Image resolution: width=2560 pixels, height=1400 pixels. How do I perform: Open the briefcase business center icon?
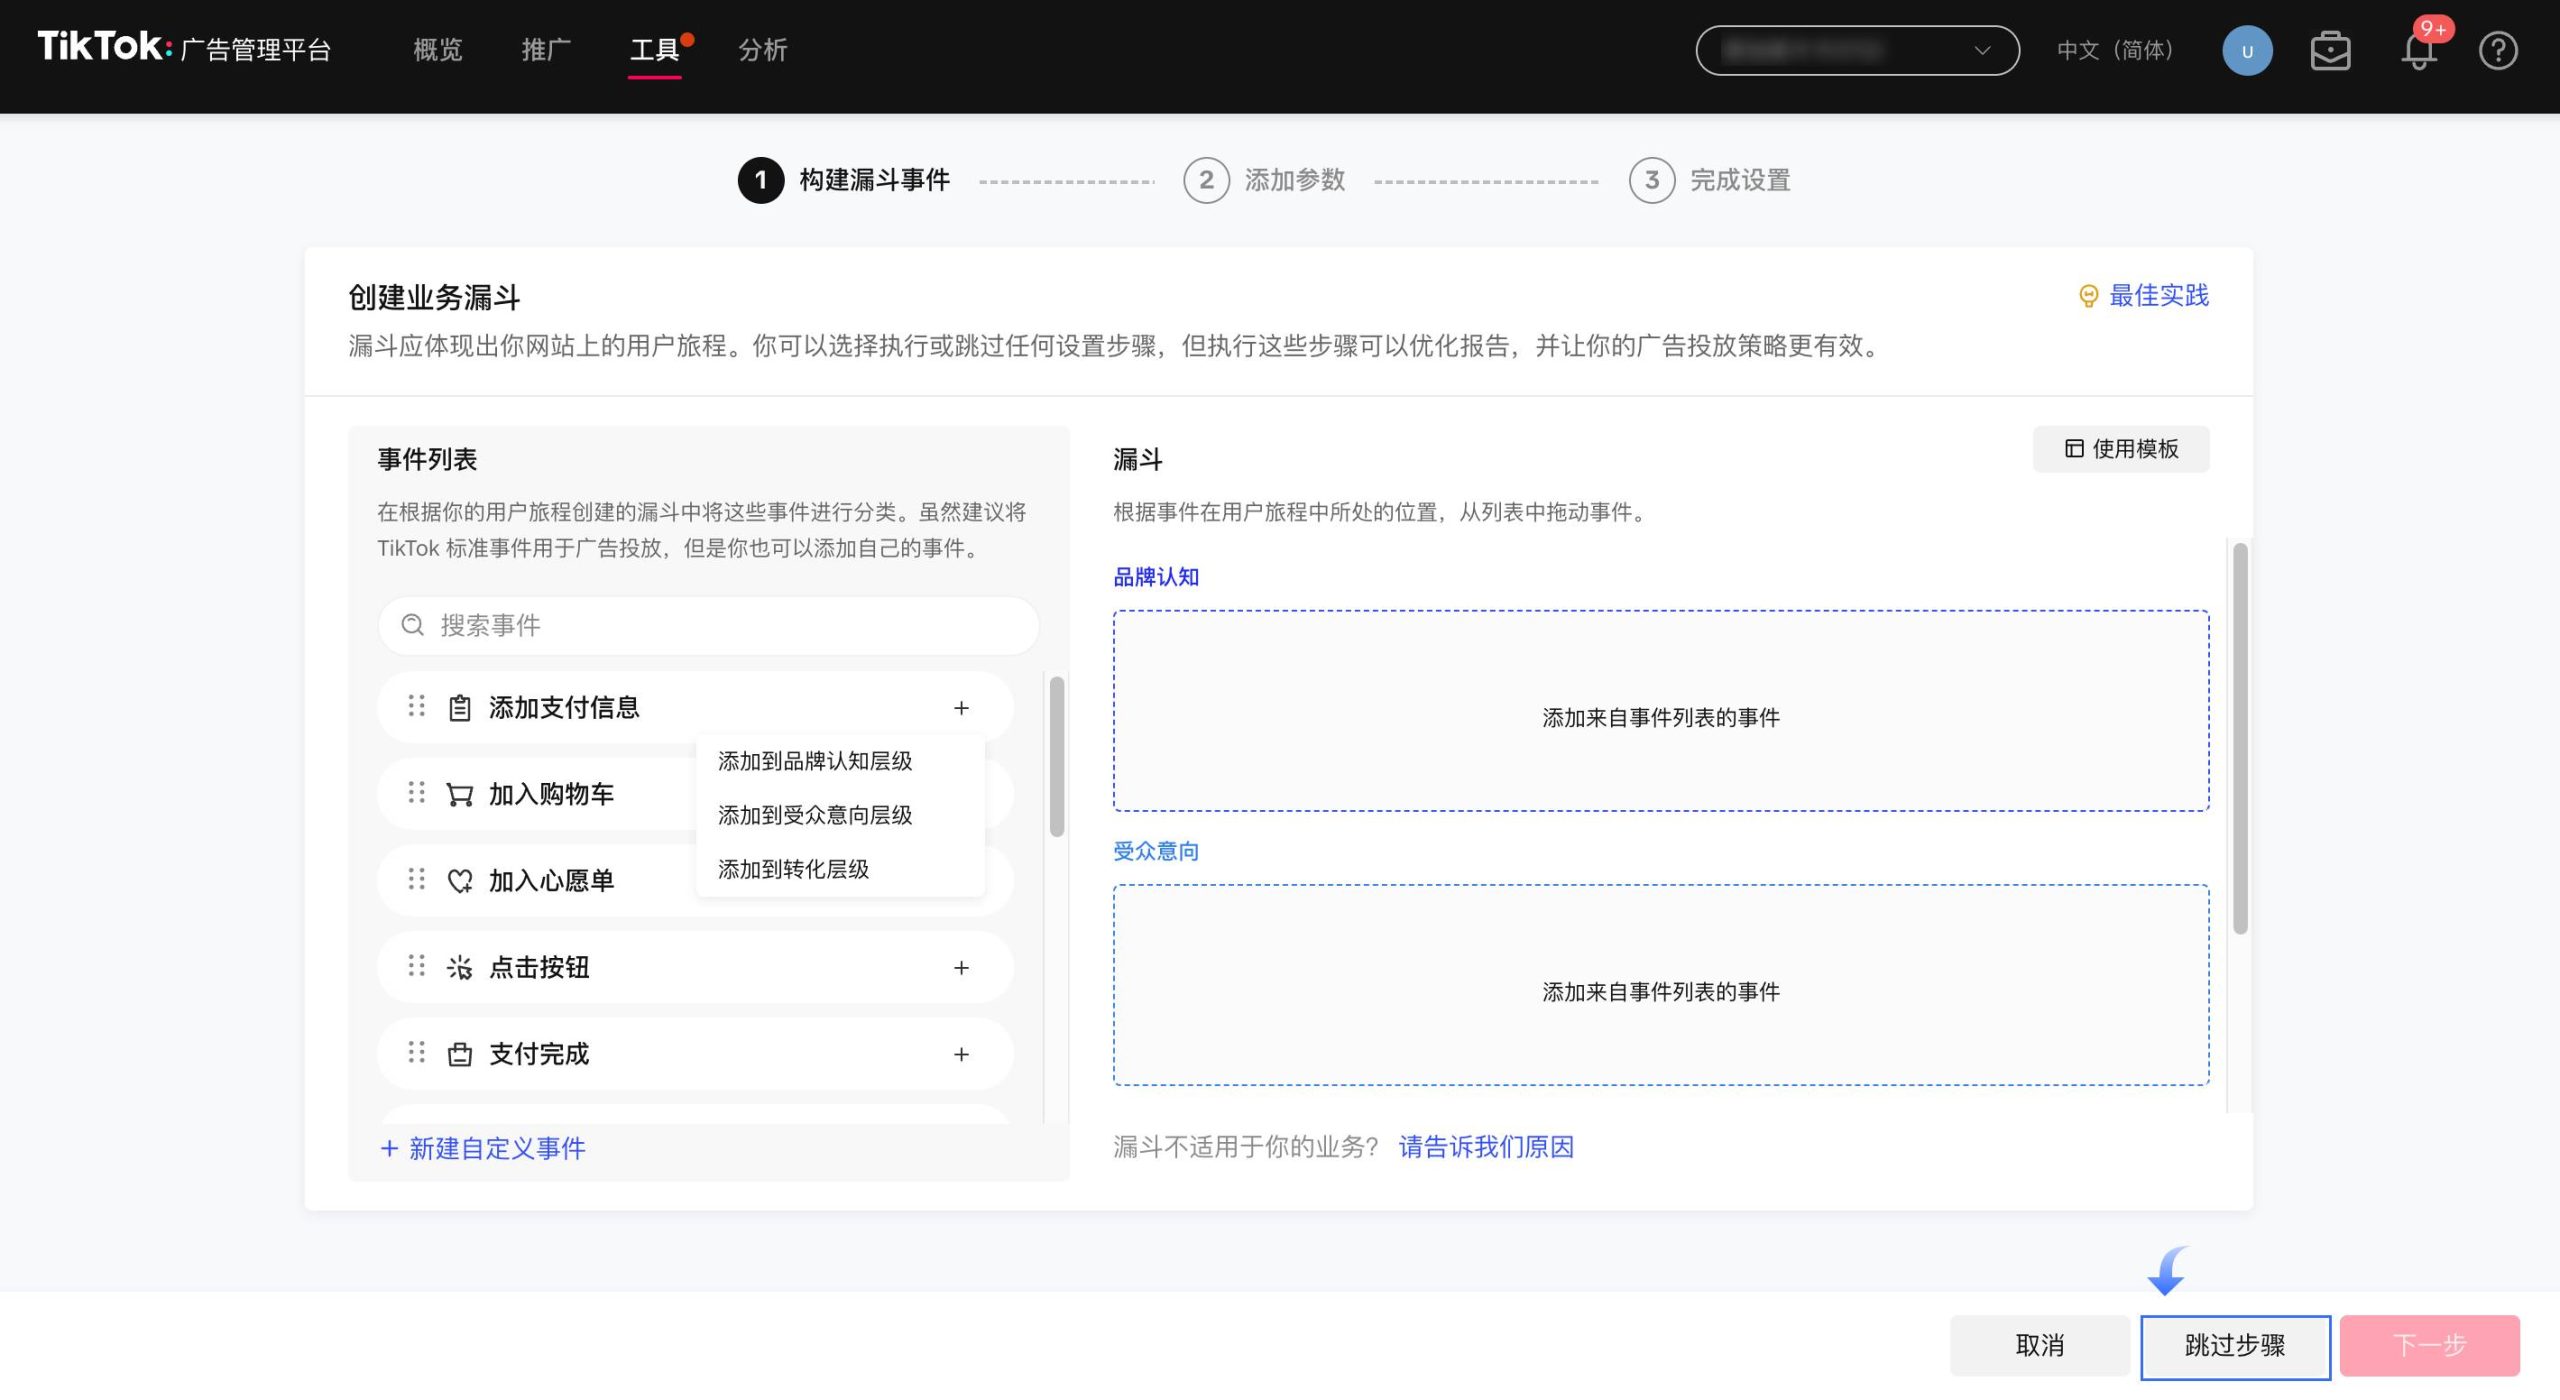(x=2330, y=51)
